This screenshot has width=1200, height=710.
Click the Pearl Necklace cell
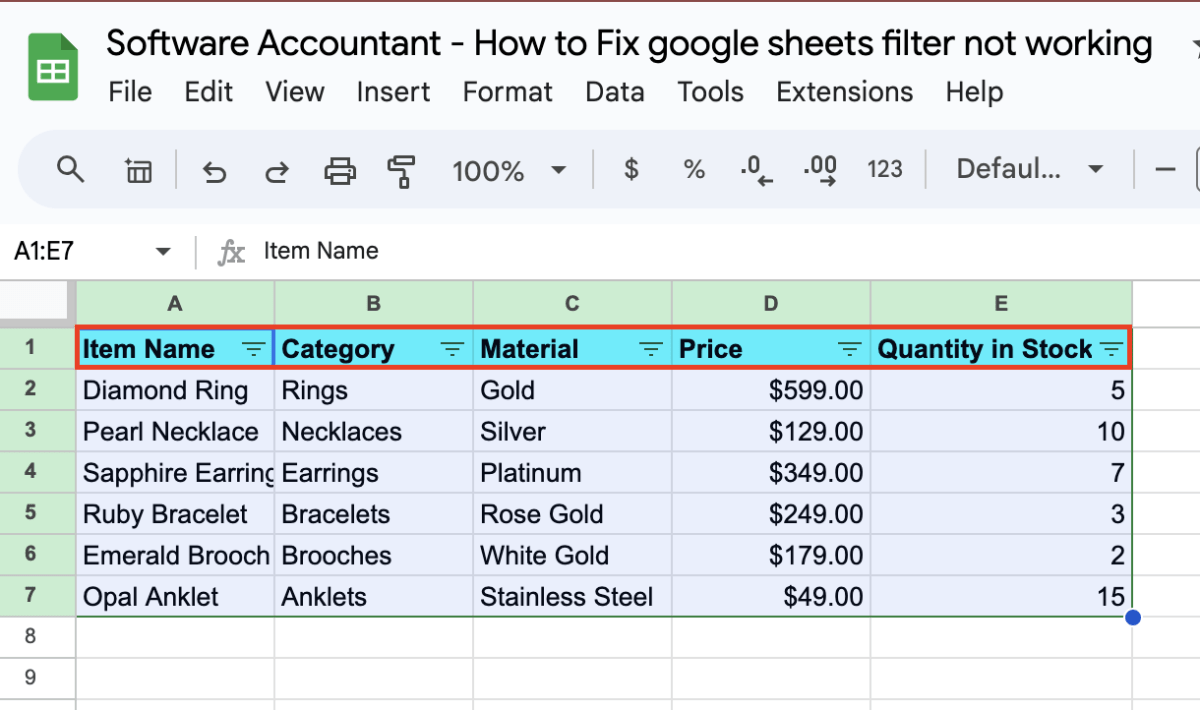click(175, 431)
